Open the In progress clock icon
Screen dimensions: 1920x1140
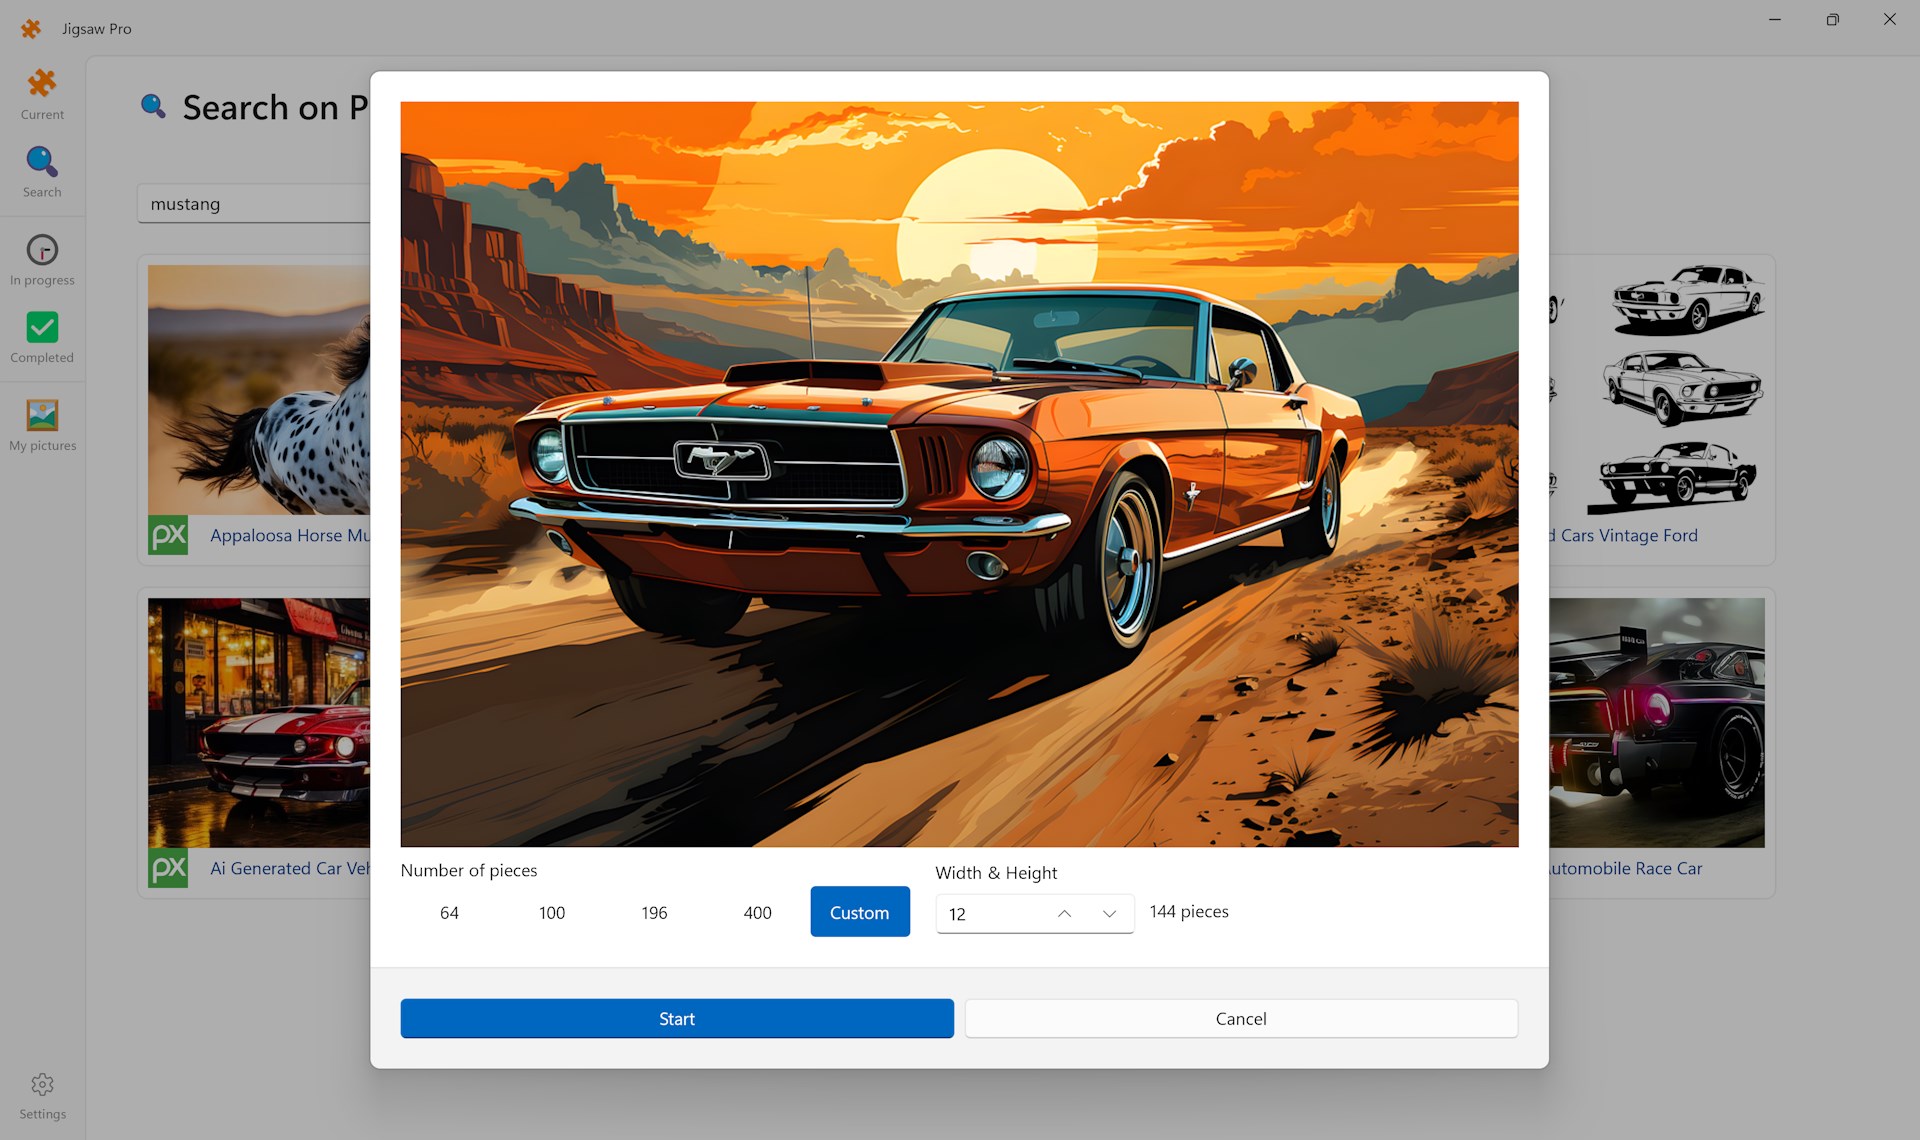42,250
